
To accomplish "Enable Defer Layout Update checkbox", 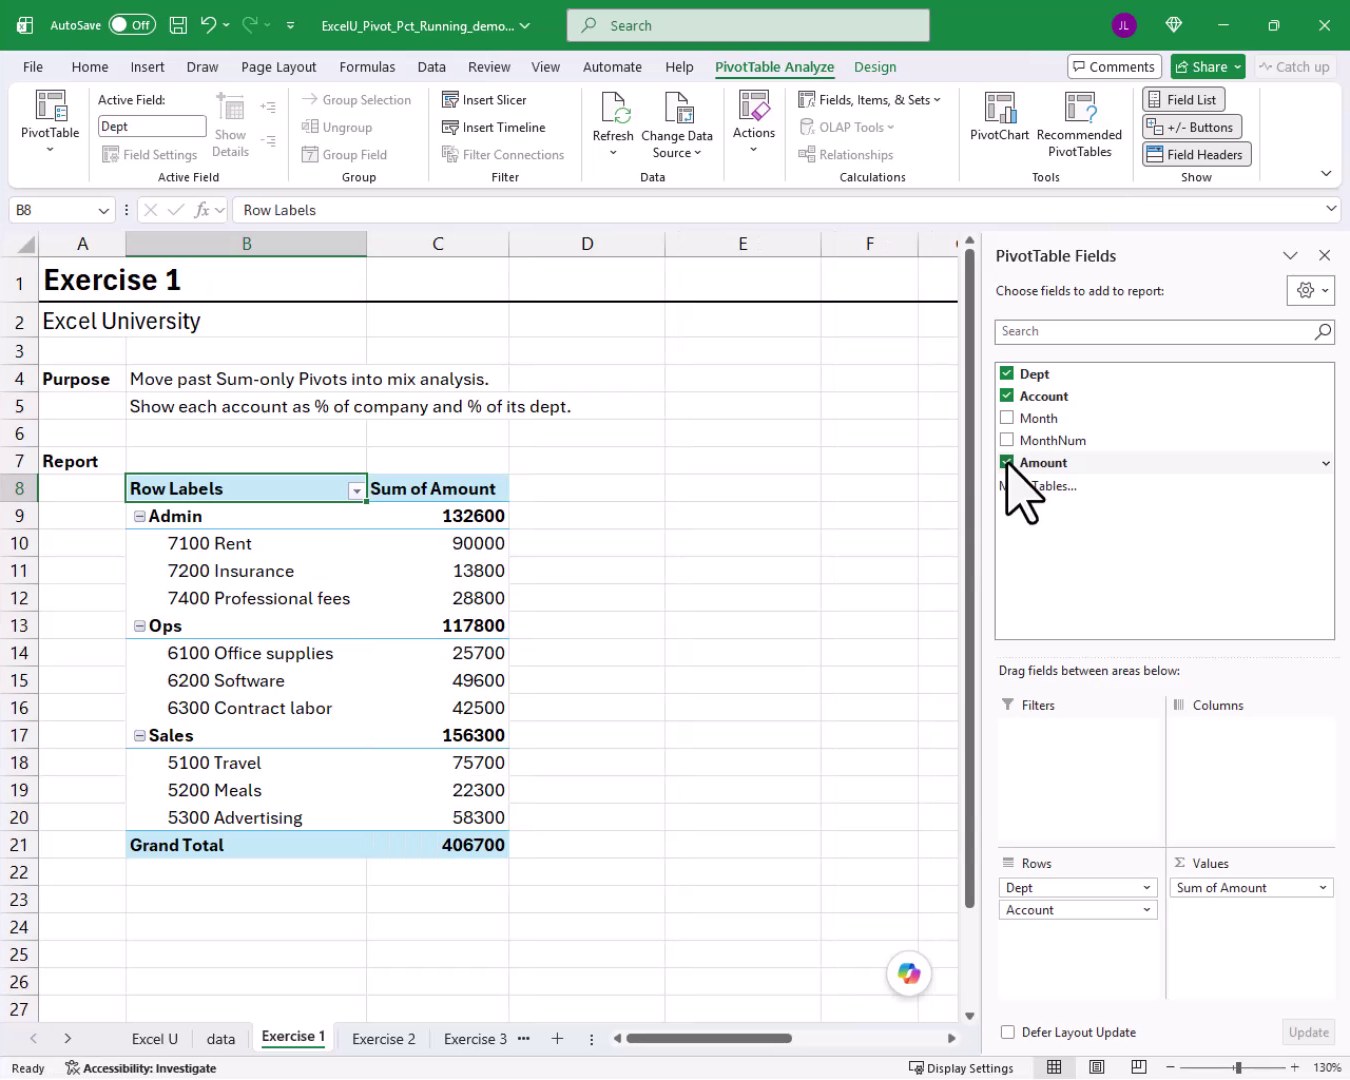I will click(x=1008, y=1032).
